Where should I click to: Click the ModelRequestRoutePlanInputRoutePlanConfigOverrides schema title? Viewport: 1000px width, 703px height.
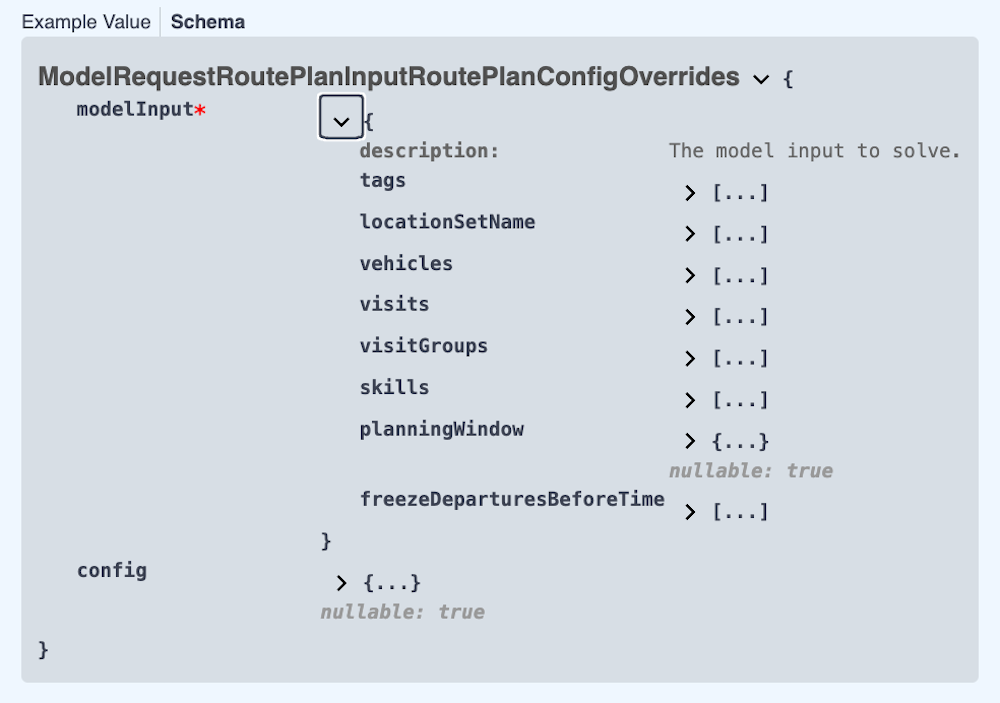click(x=388, y=77)
